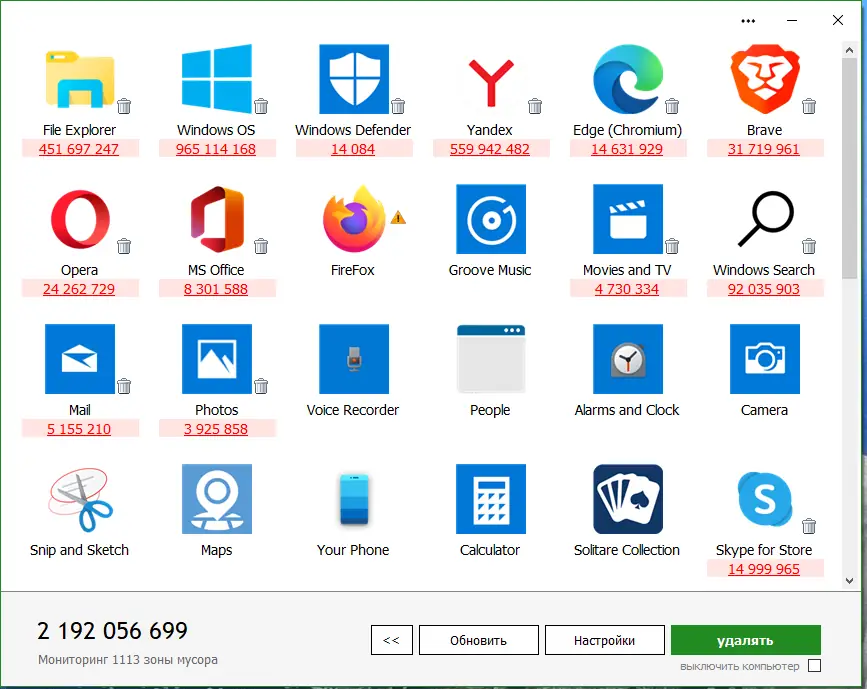This screenshot has width=867, height=689.
Task: Click the FireFox warning triangle
Action: (398, 218)
